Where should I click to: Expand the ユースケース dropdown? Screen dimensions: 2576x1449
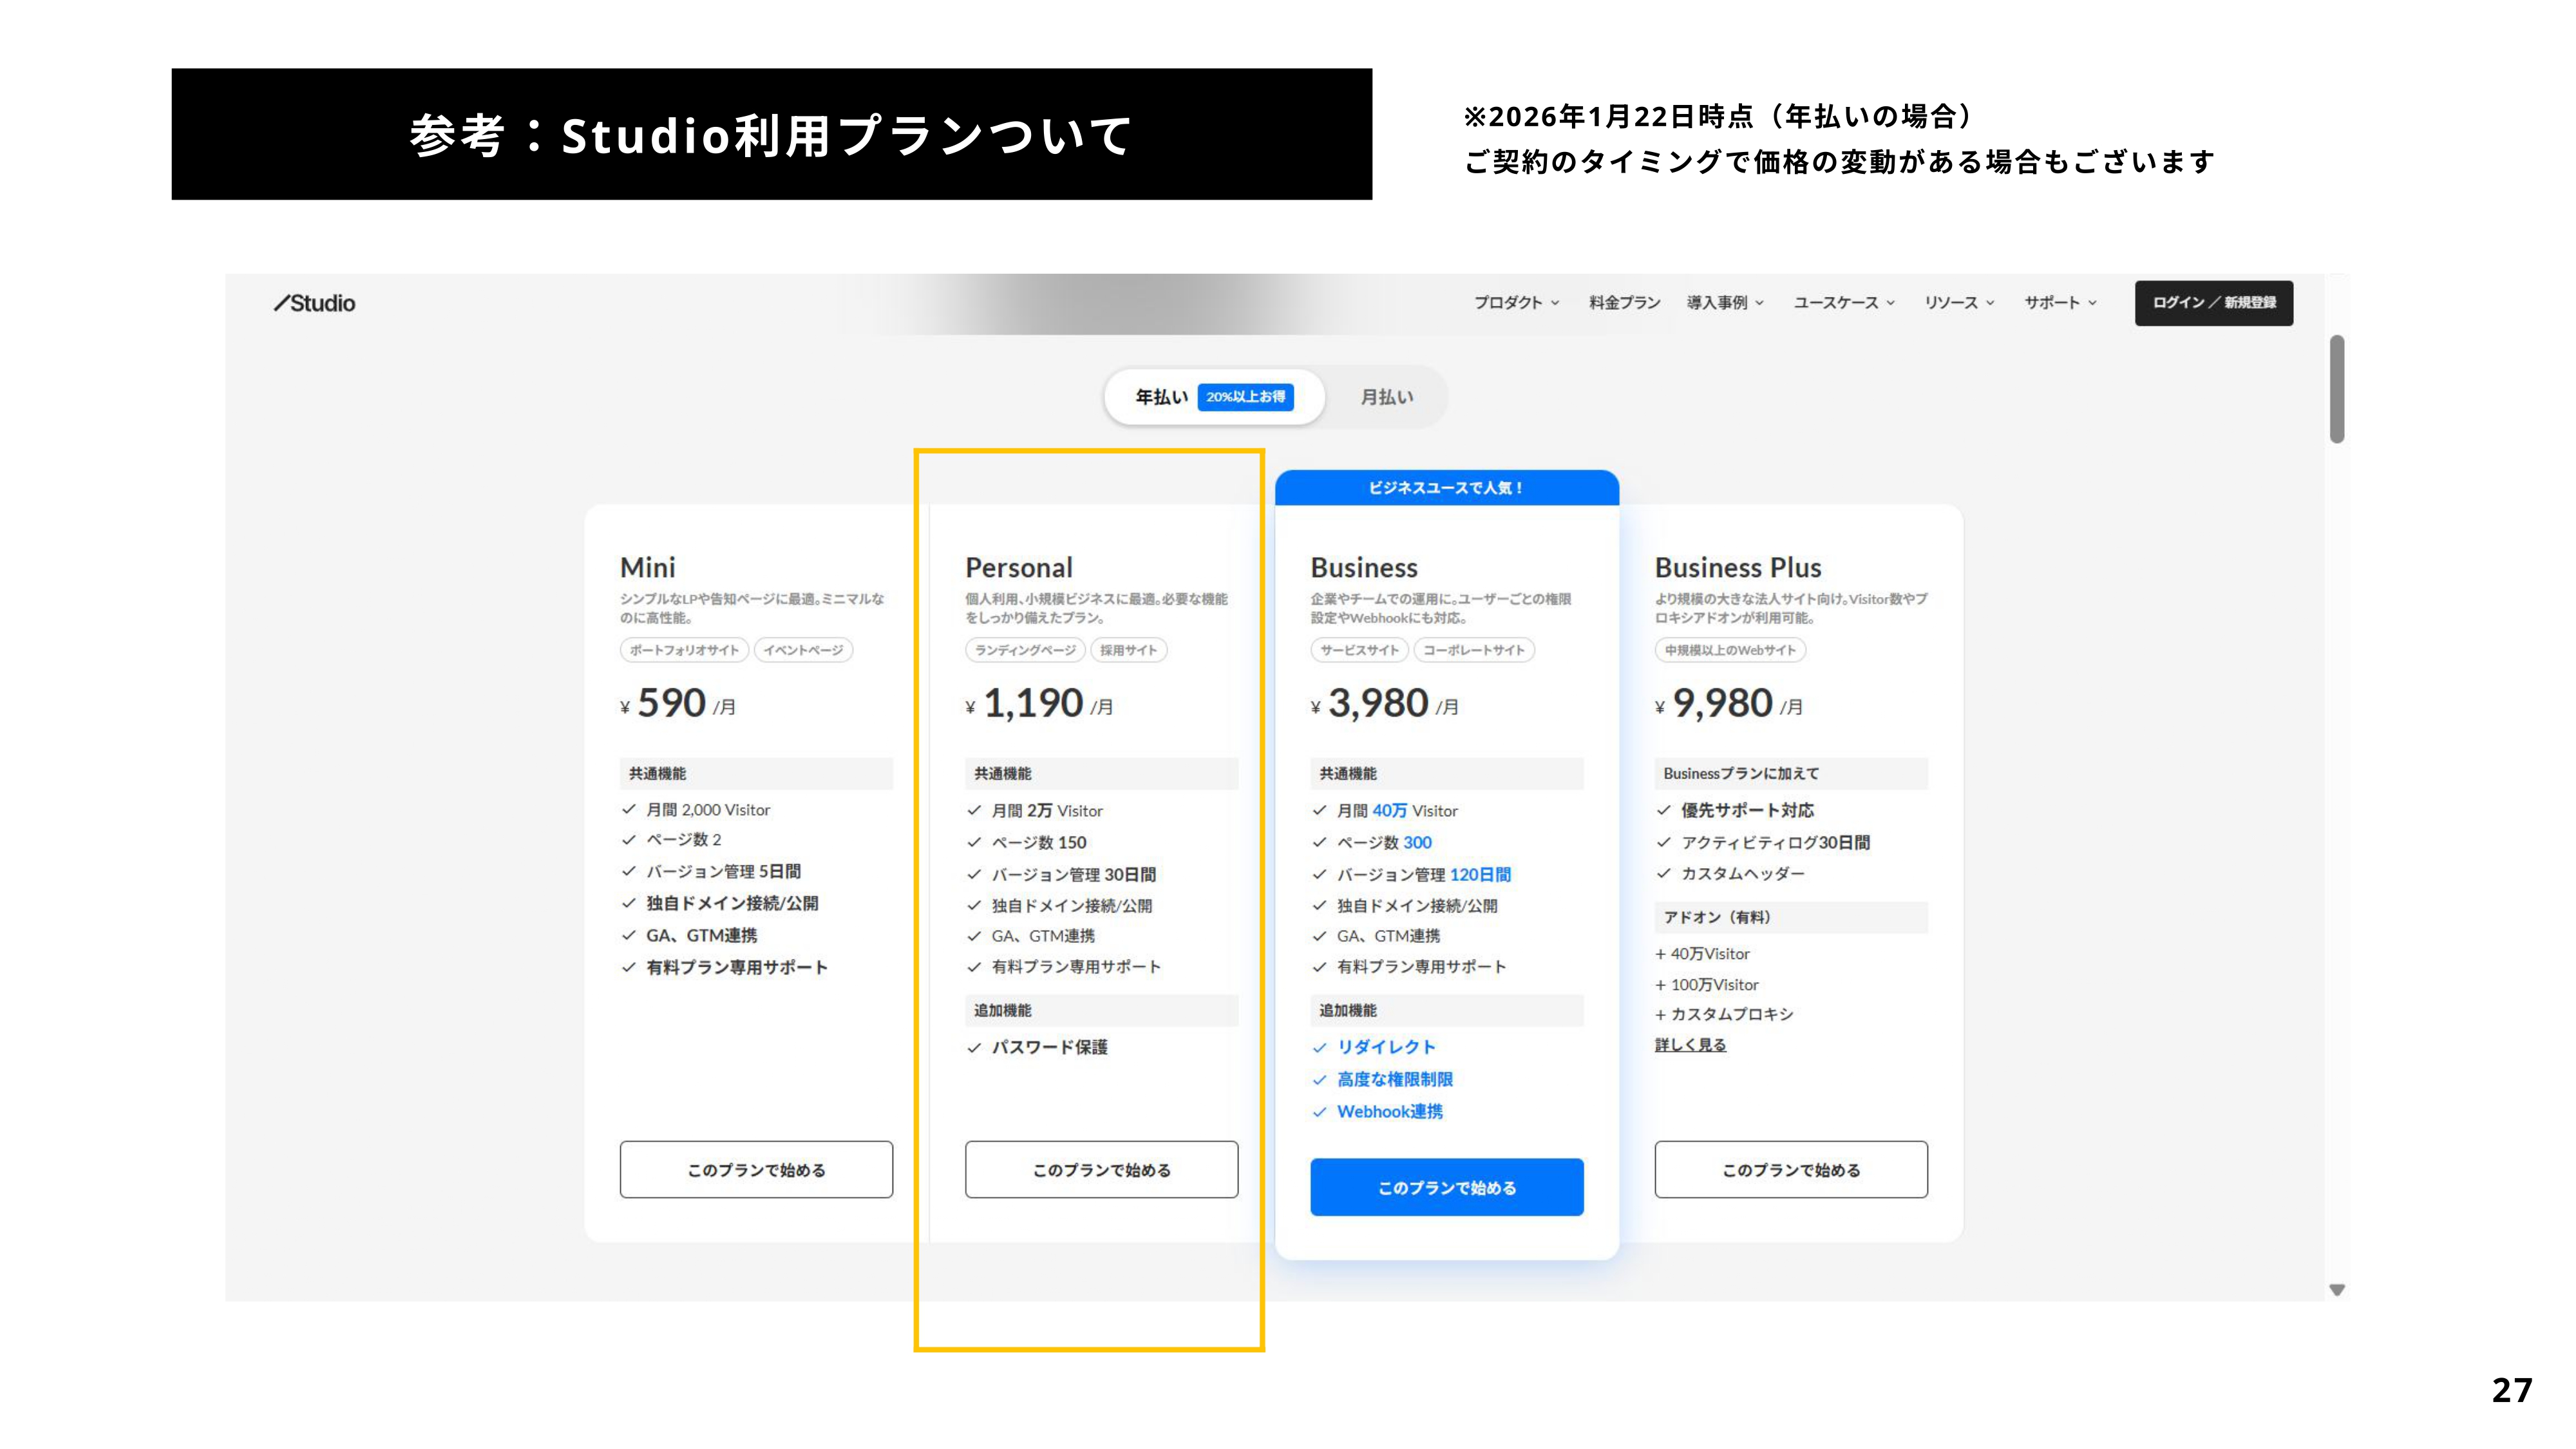click(1843, 303)
